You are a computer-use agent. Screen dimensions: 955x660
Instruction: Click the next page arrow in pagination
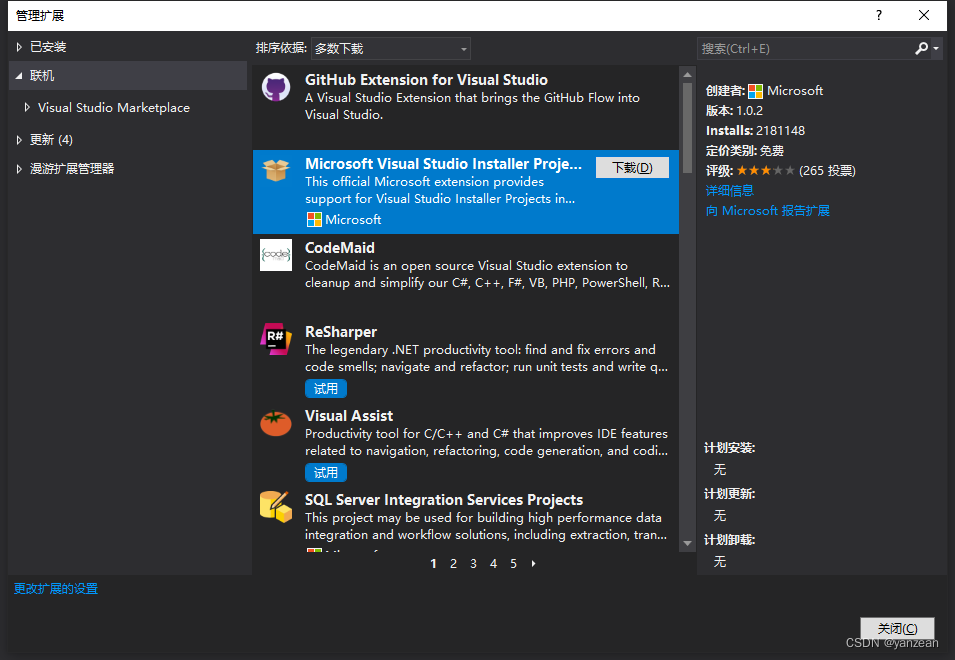click(x=534, y=564)
